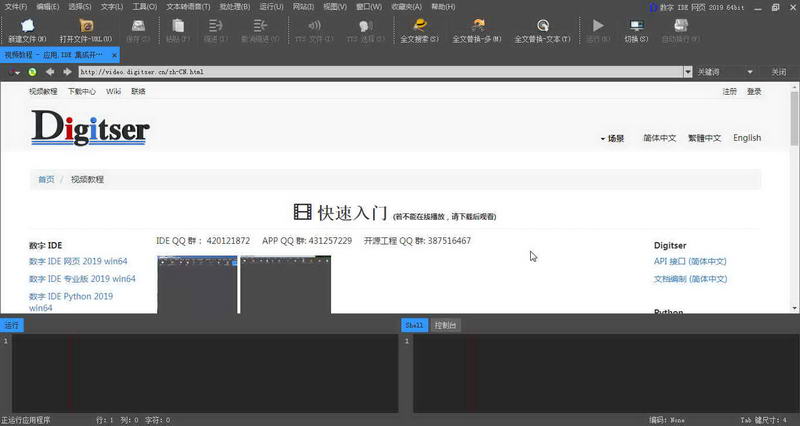This screenshot has width=800, height=426.
Task: Switch page language to English
Action: click(x=747, y=138)
